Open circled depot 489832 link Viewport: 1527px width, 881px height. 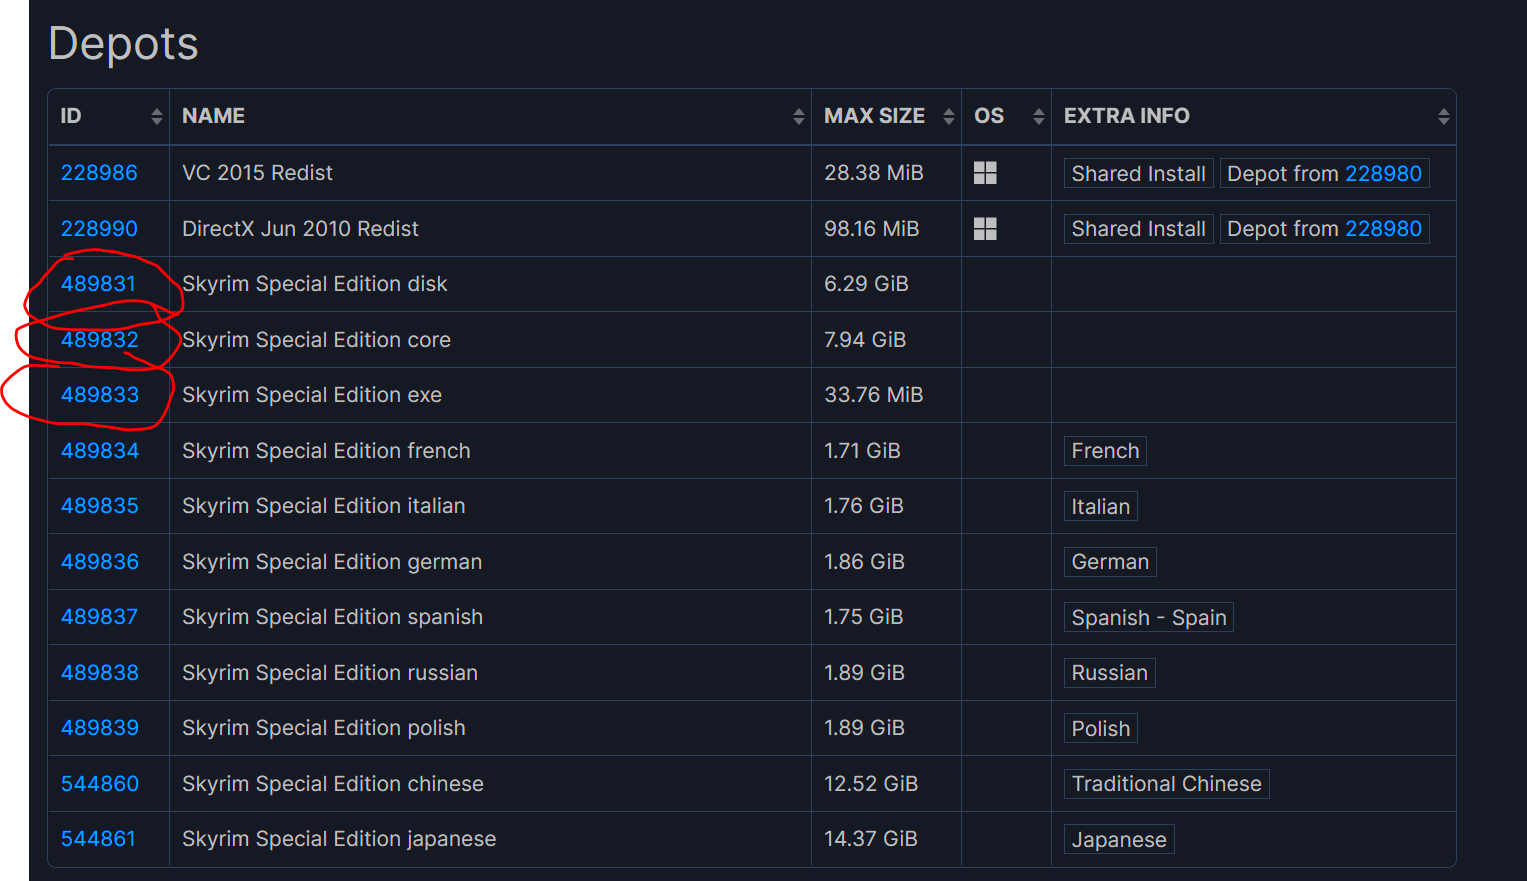99,340
